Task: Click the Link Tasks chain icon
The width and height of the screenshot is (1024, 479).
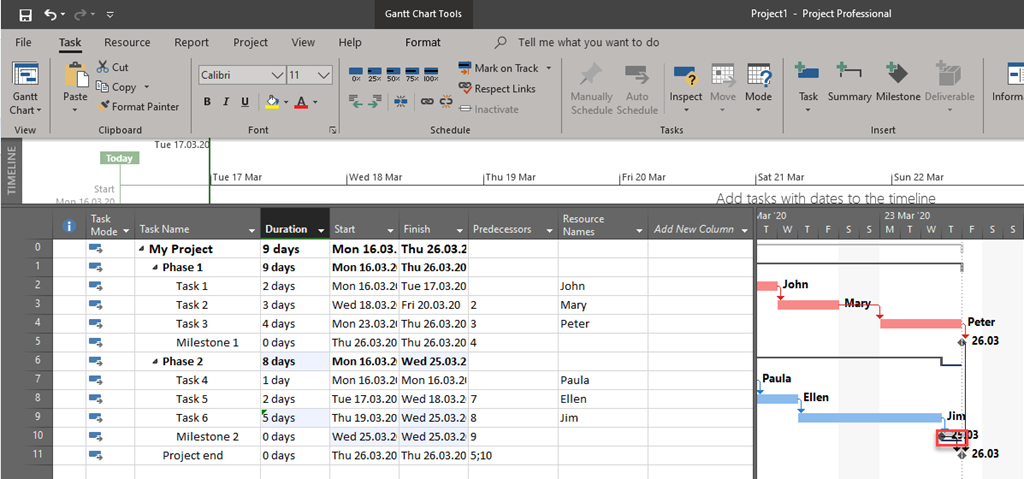Action: pos(428,101)
